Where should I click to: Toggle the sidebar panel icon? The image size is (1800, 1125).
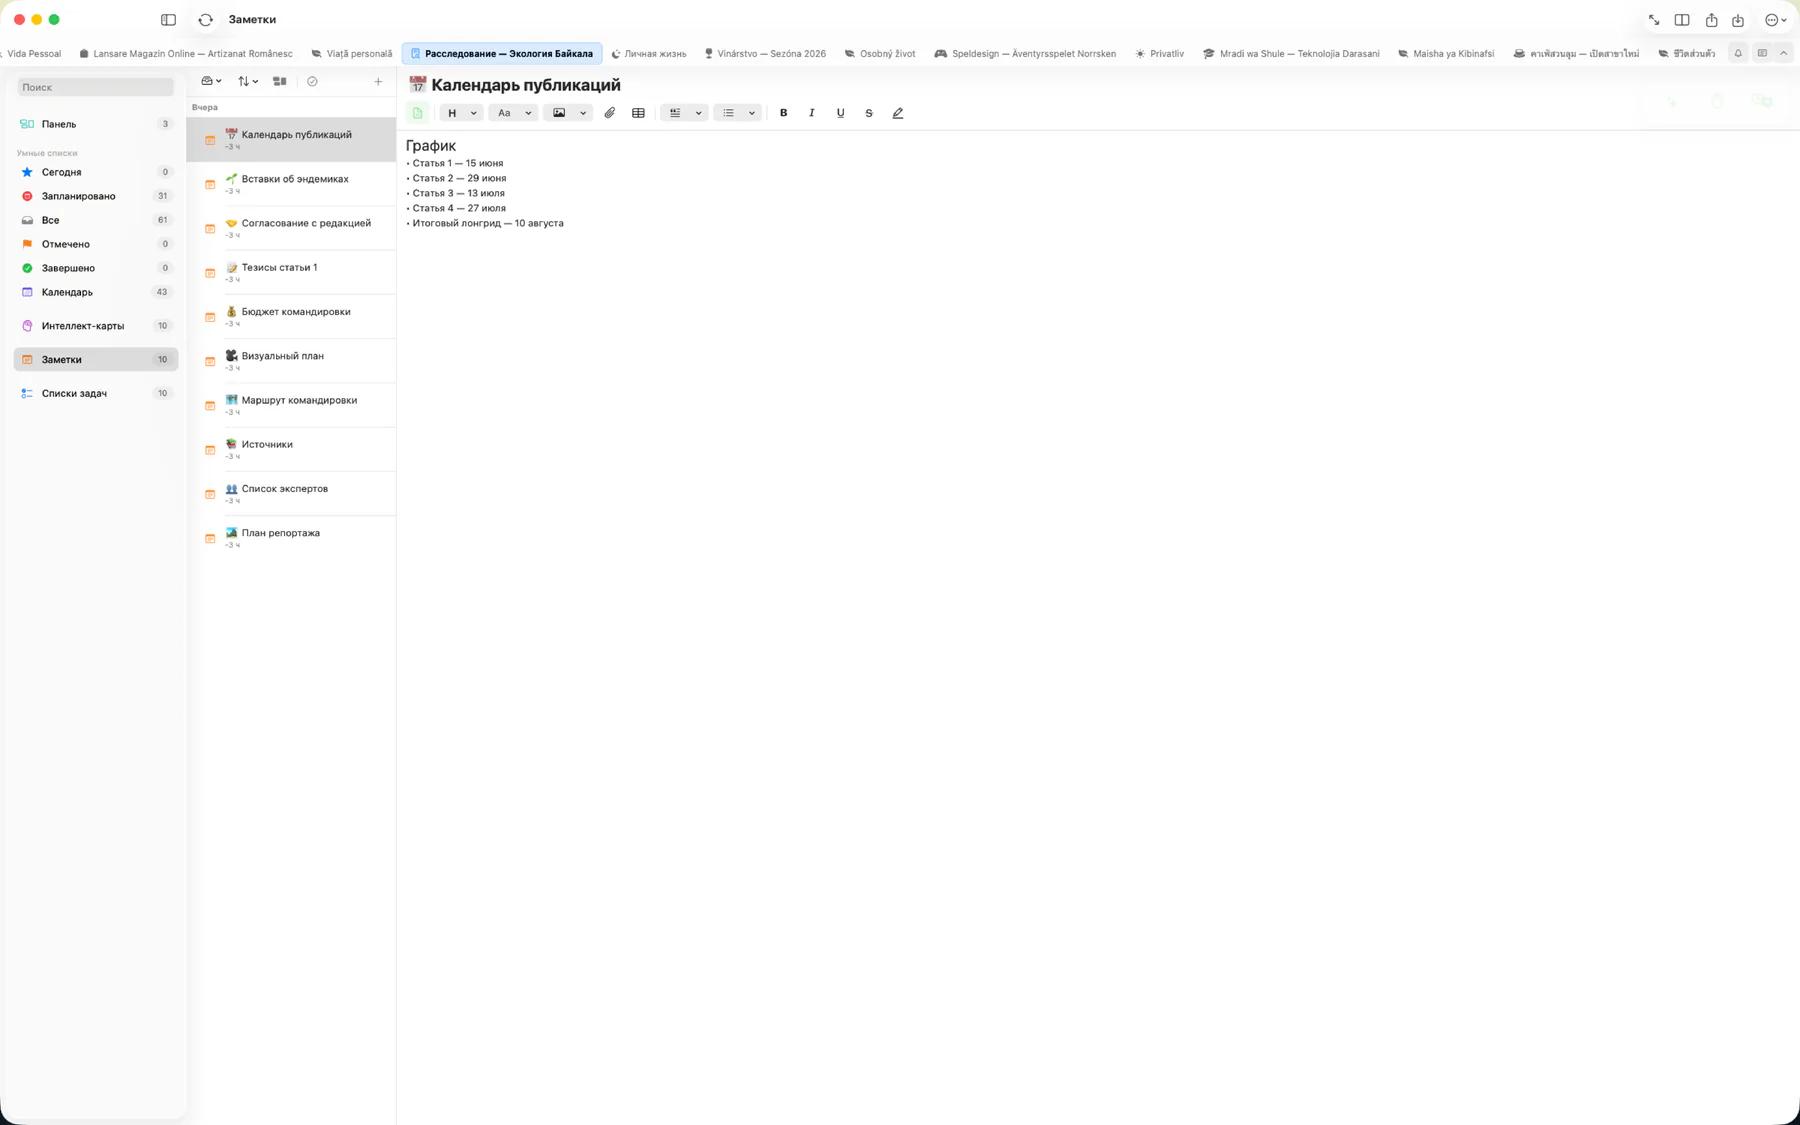point(168,20)
